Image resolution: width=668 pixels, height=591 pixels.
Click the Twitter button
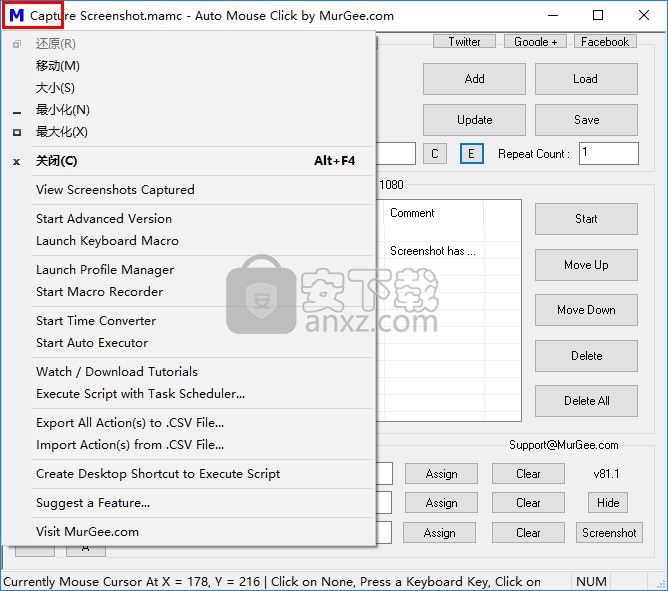464,41
